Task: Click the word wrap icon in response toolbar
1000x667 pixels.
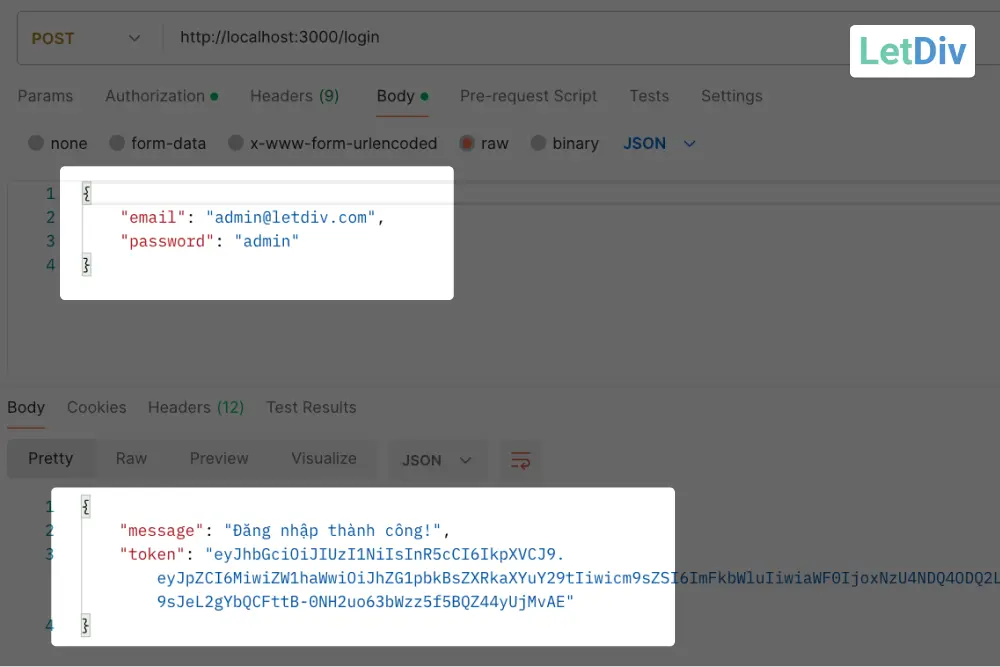Action: pos(520,460)
